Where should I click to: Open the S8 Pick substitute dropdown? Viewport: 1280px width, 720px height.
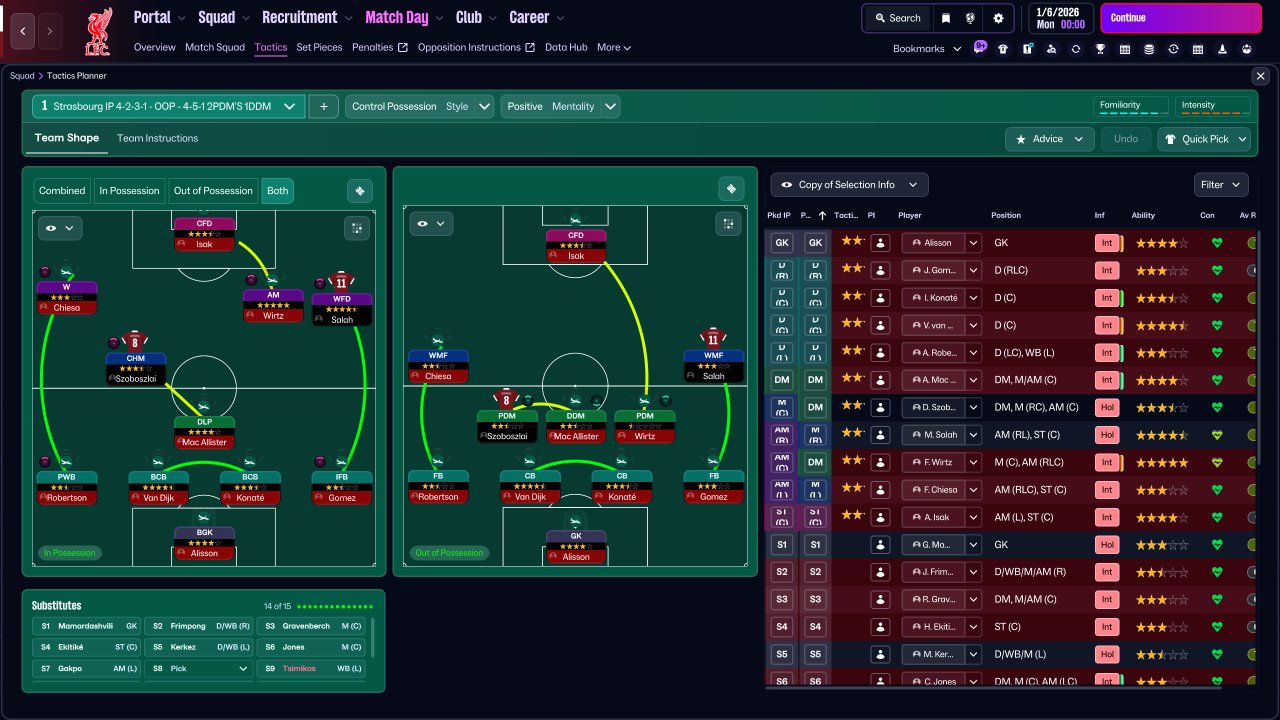click(198, 668)
